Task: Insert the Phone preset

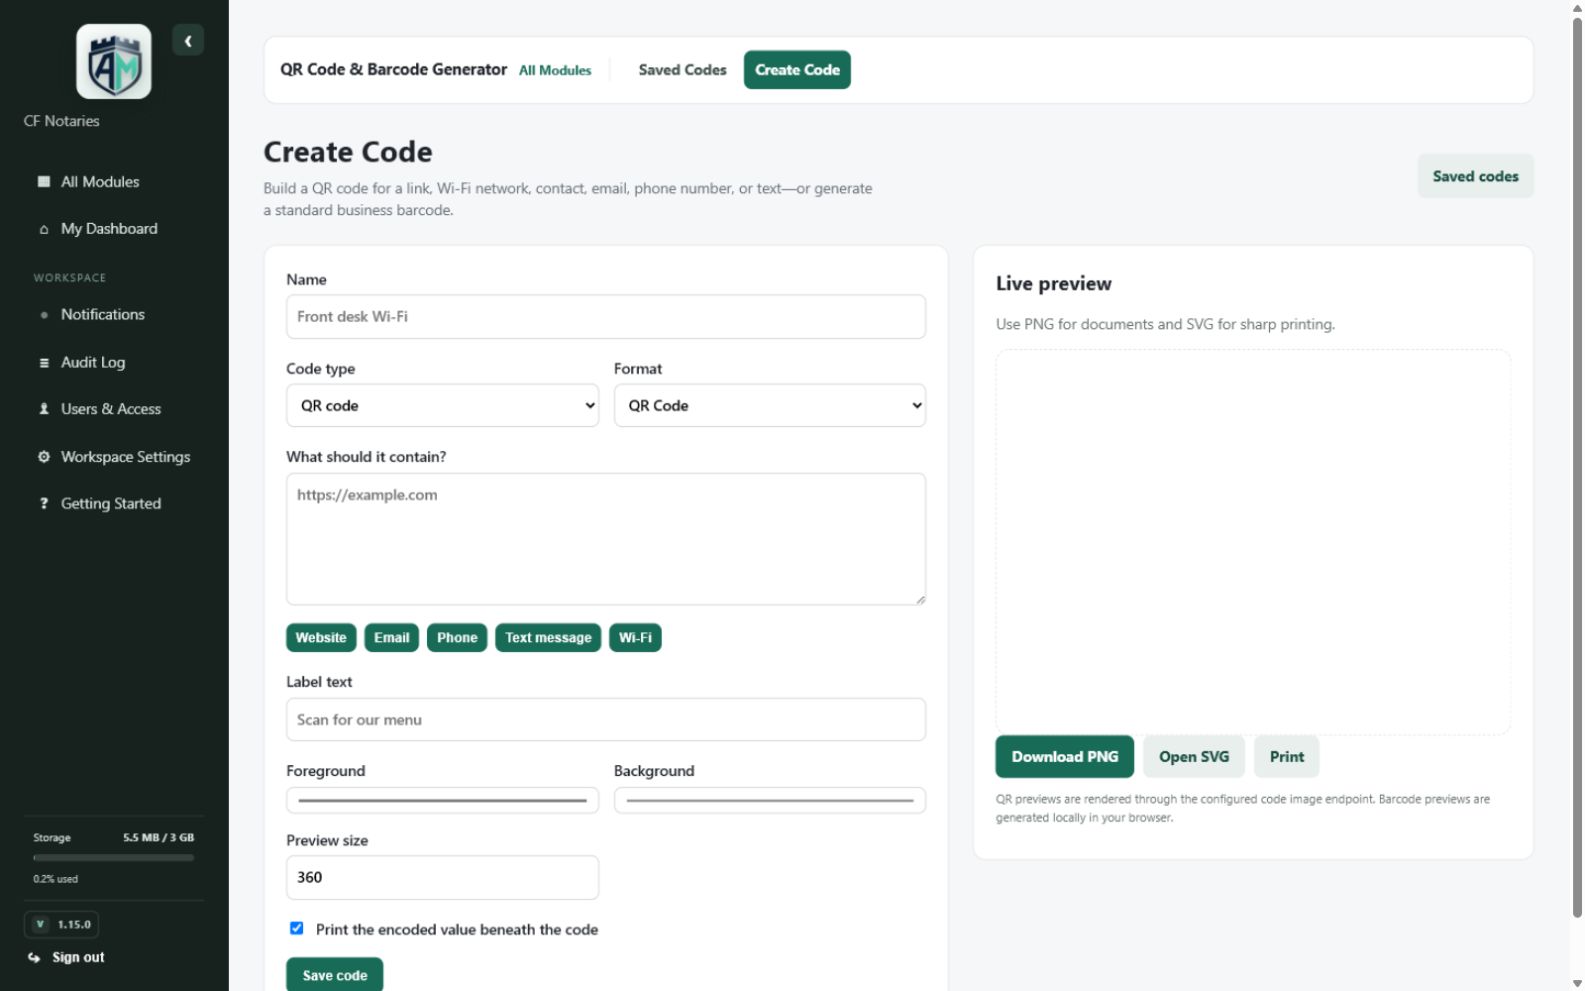Action: (x=457, y=638)
